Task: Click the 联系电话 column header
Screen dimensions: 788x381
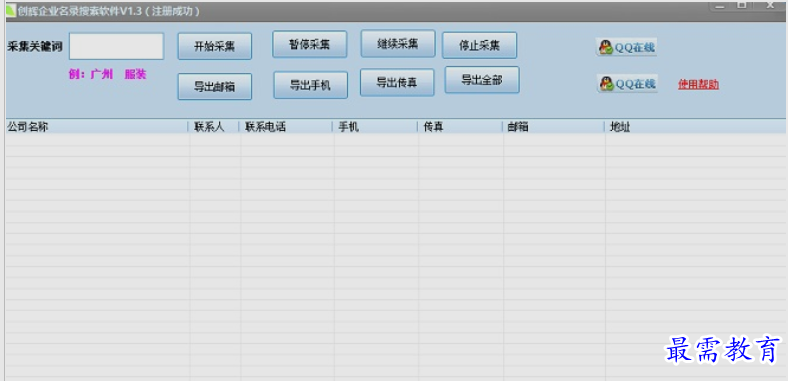Action: 286,127
